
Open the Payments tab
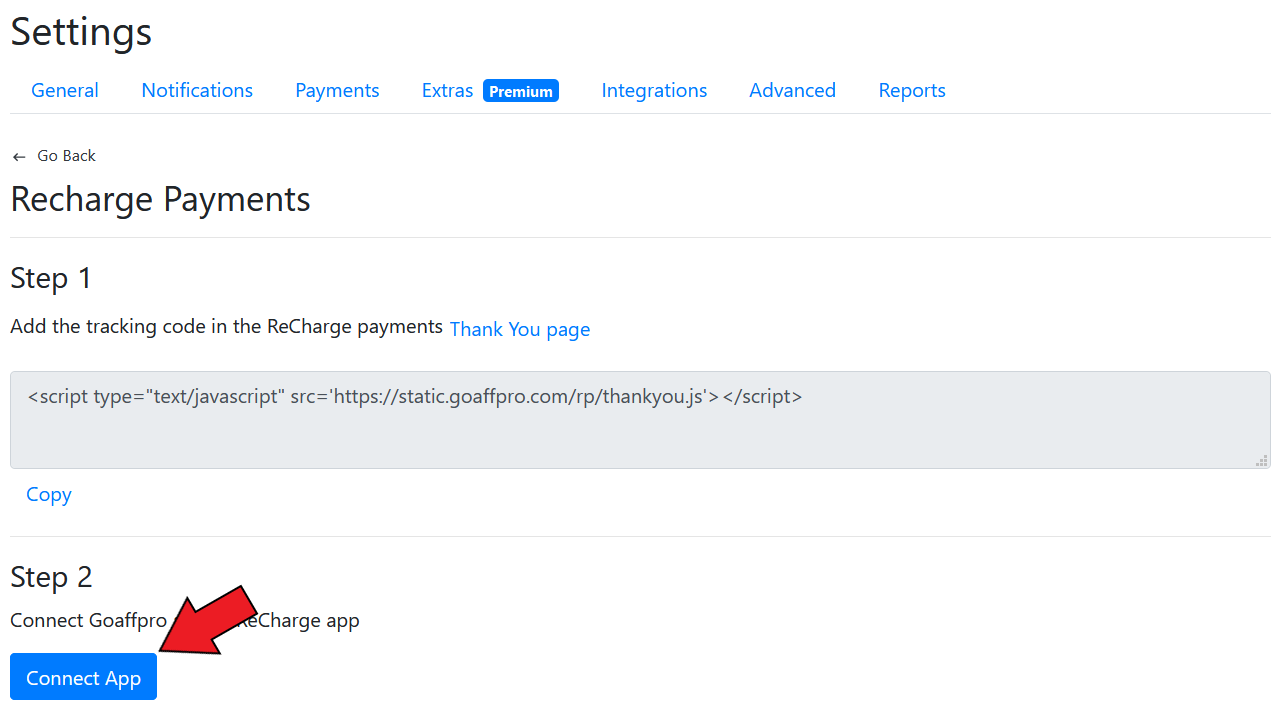337,90
